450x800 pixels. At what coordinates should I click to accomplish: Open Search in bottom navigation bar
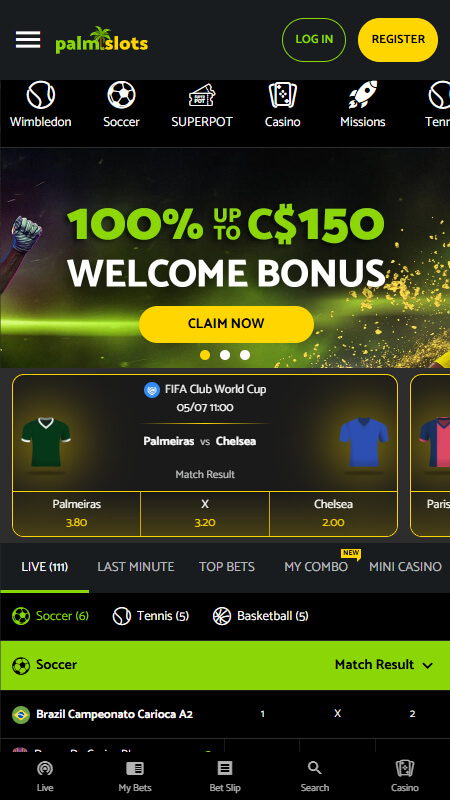[315, 776]
